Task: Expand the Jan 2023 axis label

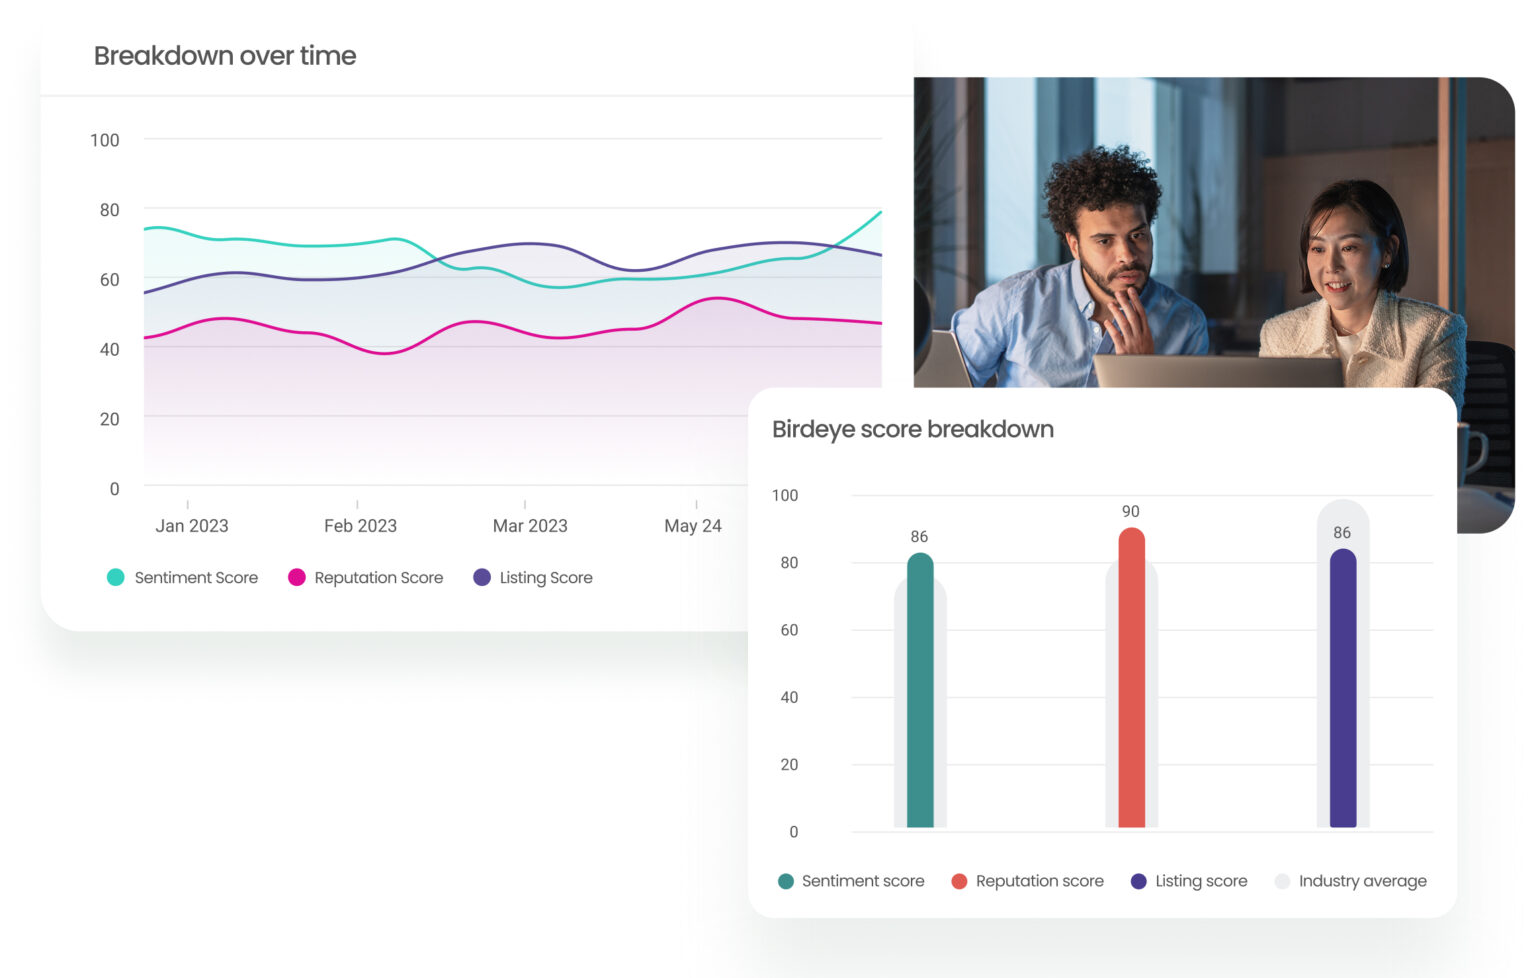Action: click(193, 525)
